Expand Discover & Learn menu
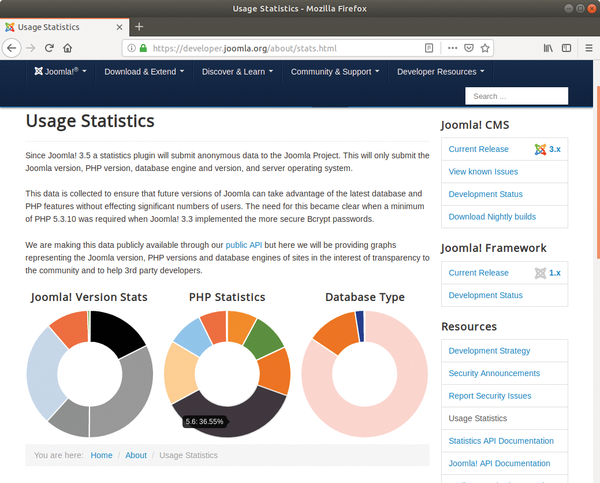 pos(237,72)
